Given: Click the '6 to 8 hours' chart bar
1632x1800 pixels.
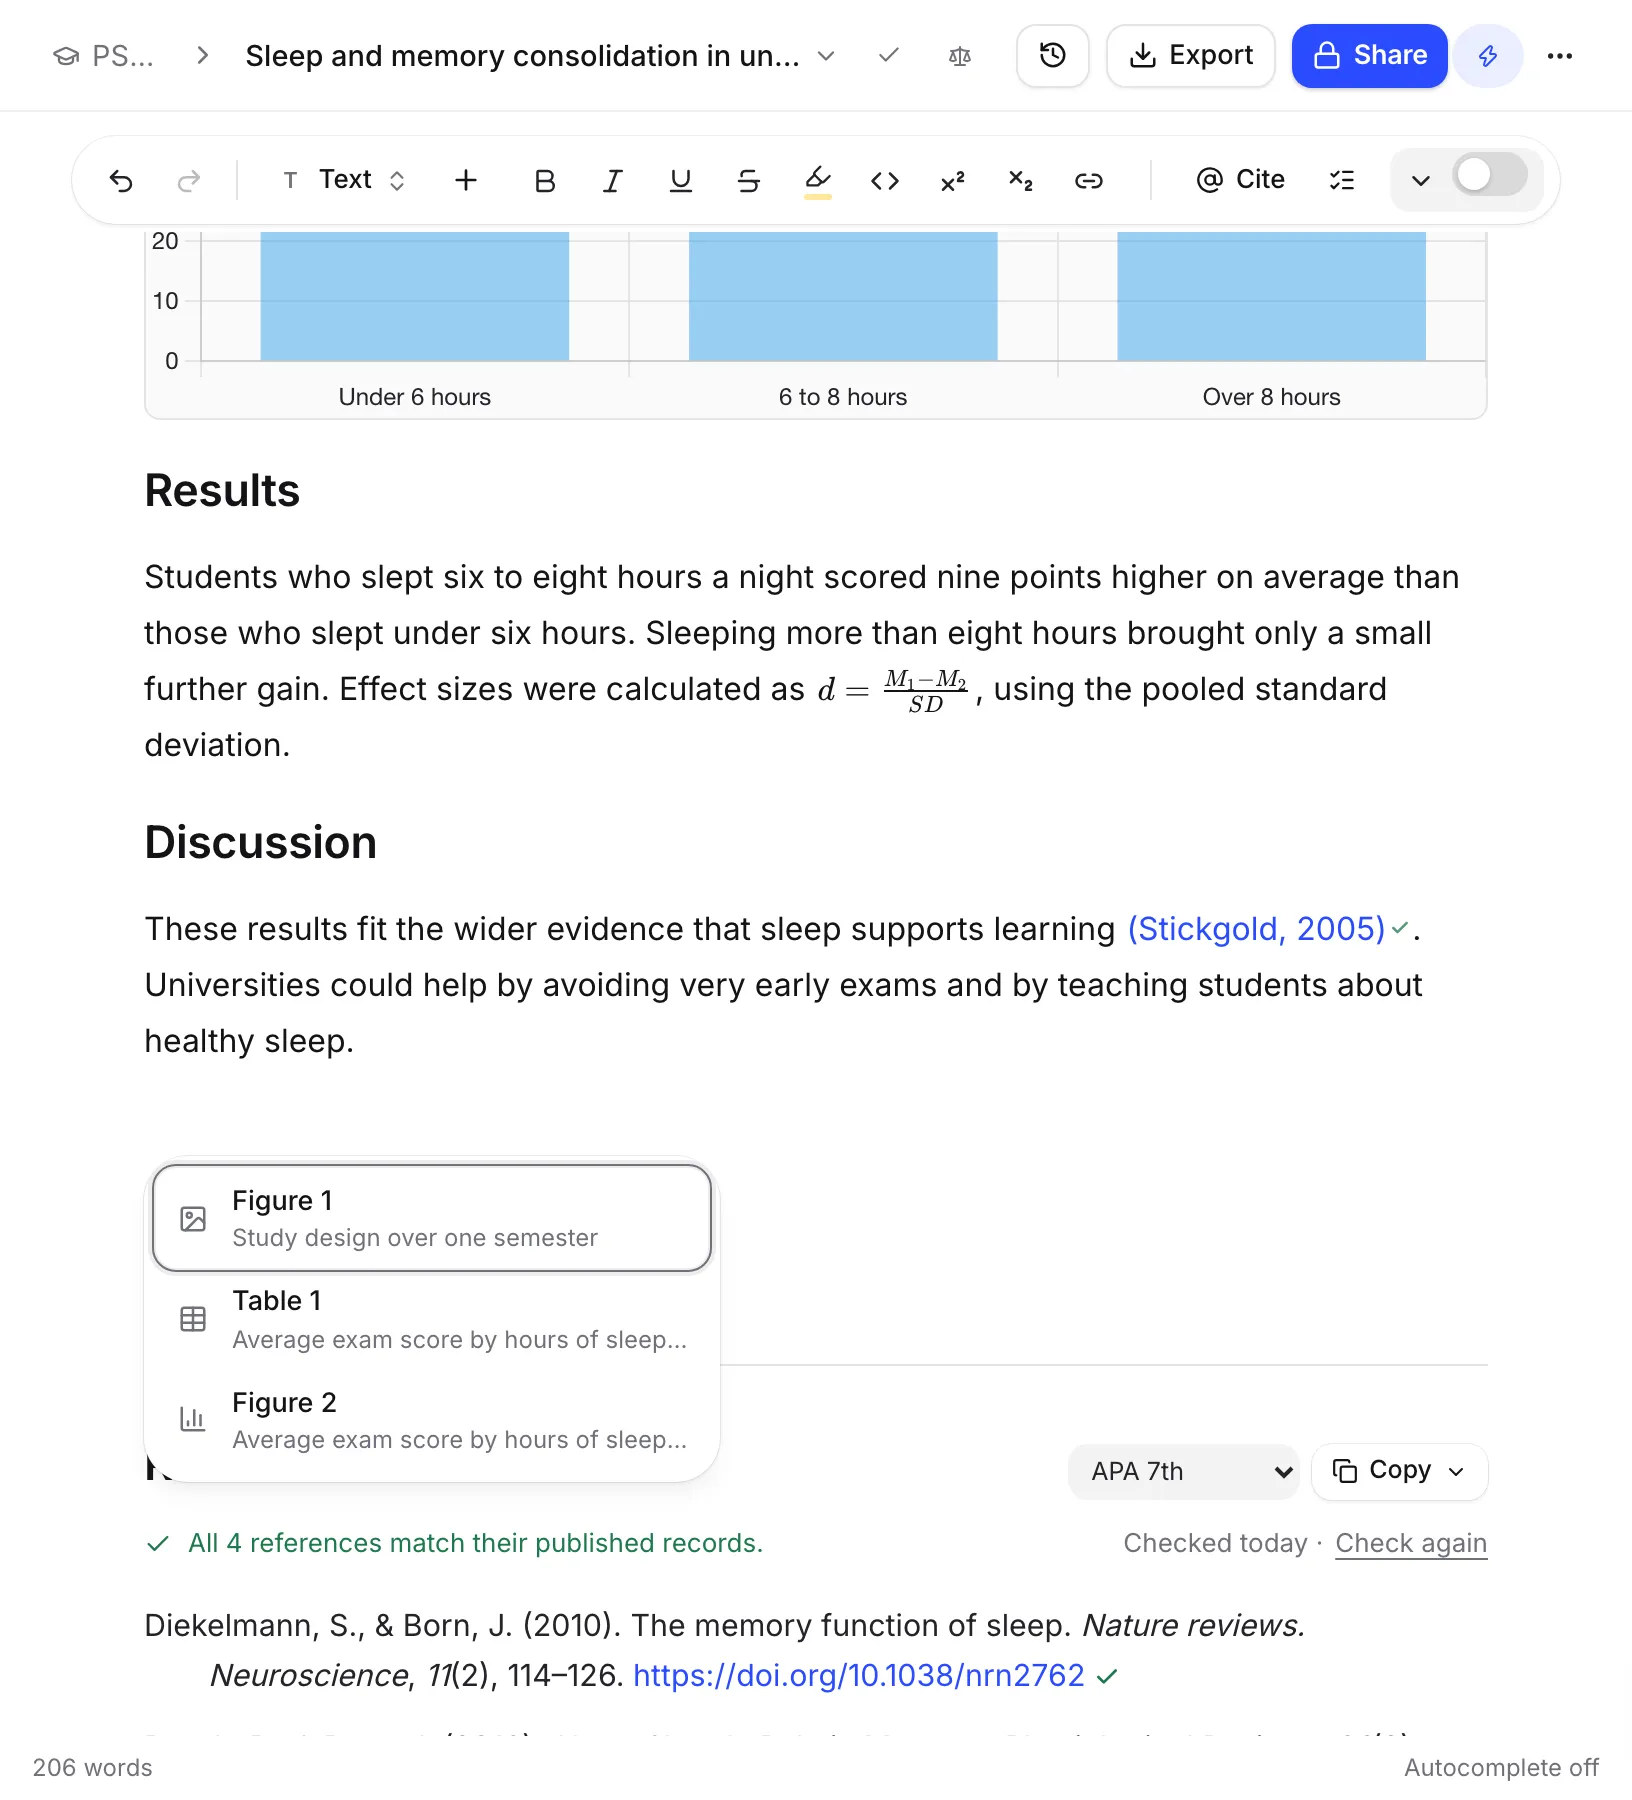Looking at the screenshot, I should (x=843, y=296).
